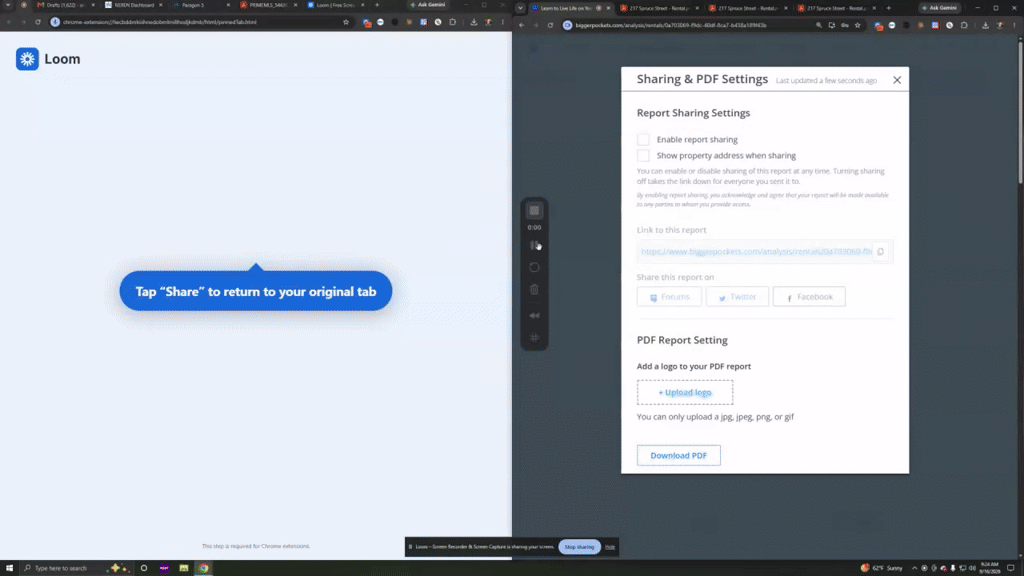Bookmark the BiggerPockets page with star icon

[x=857, y=25]
